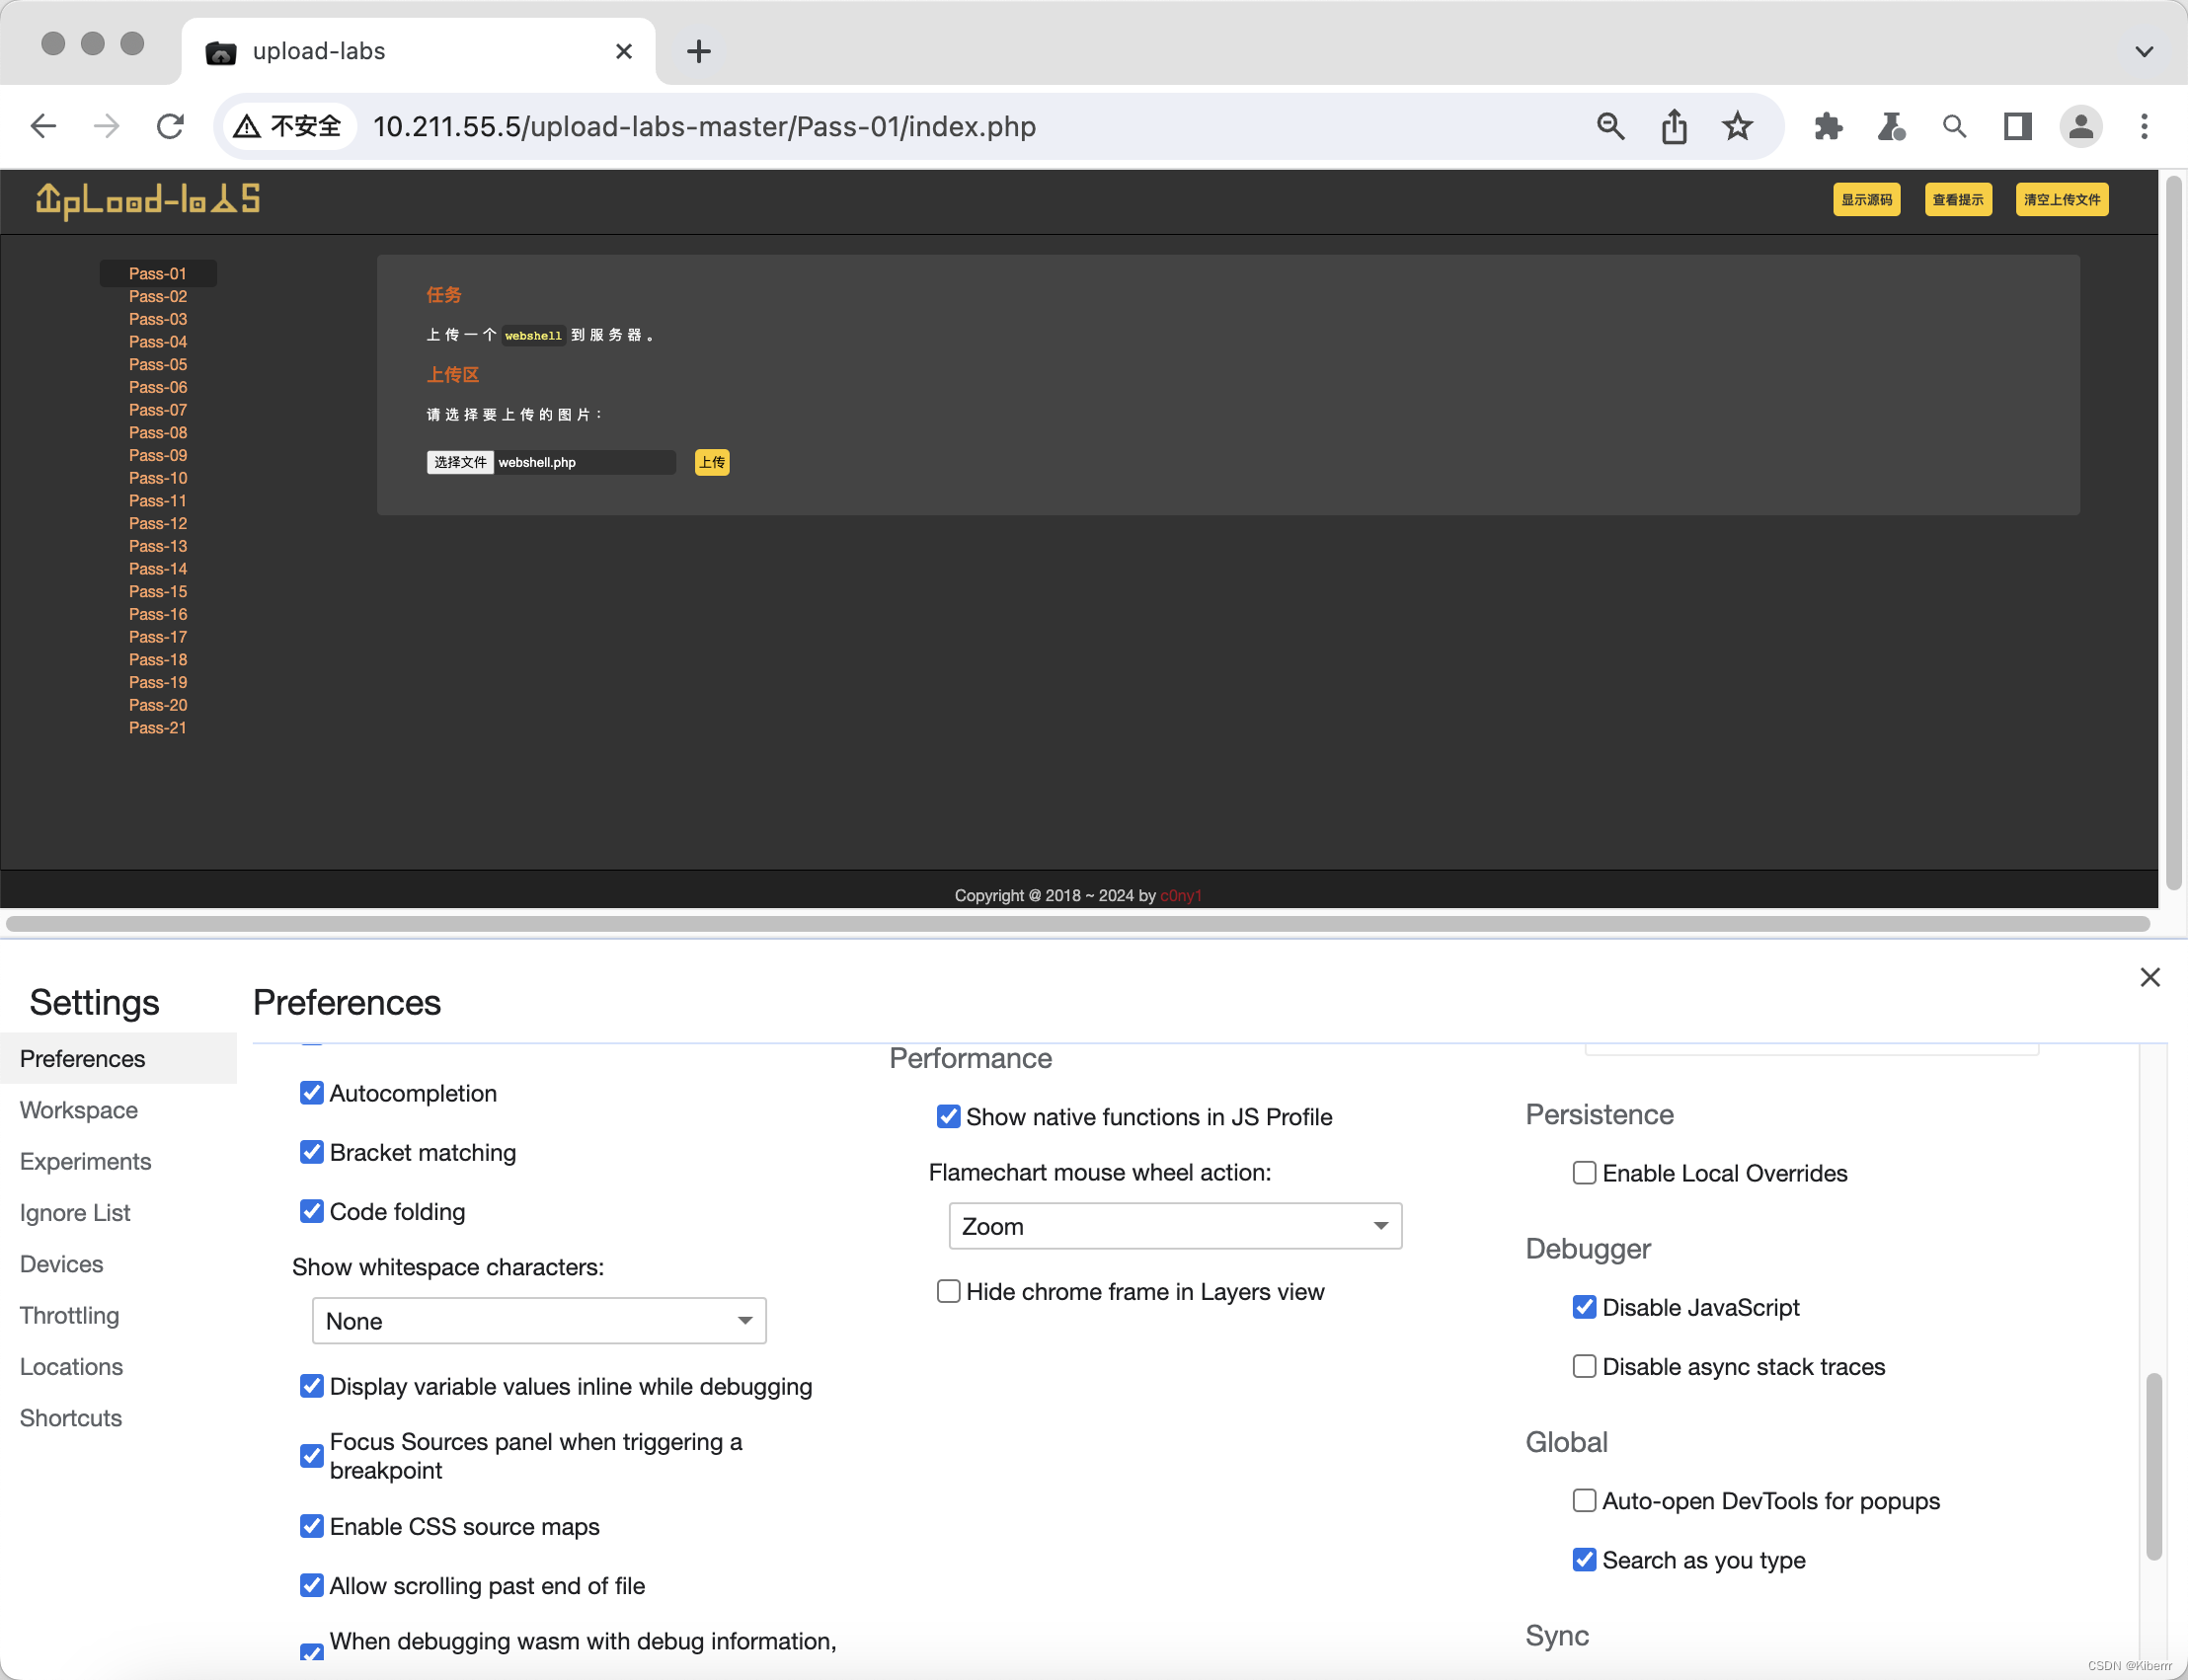Click the yellow 上传 upload button
The height and width of the screenshot is (1680, 2188).
[x=711, y=462]
